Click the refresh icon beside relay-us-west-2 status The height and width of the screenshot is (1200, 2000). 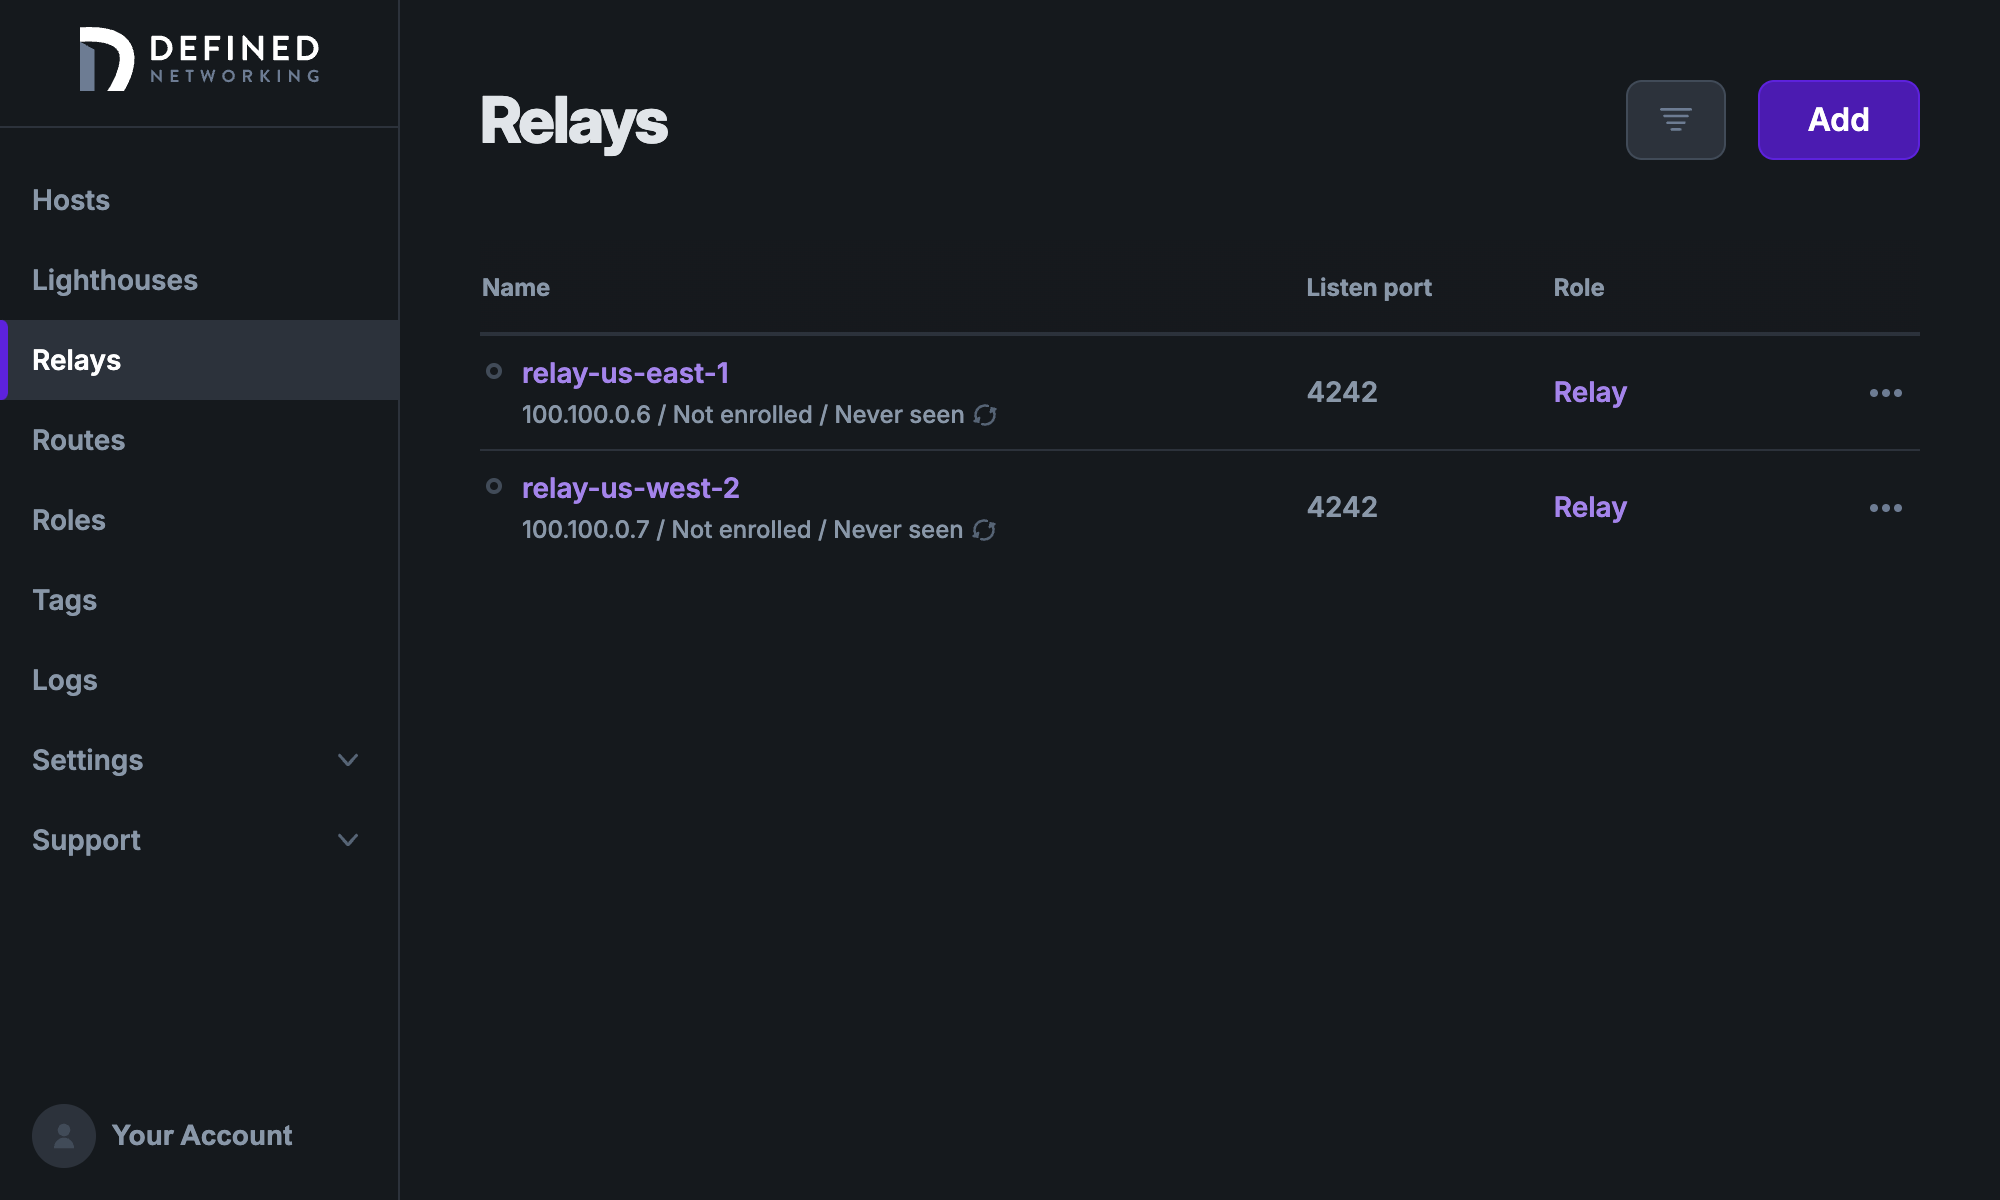tap(986, 529)
